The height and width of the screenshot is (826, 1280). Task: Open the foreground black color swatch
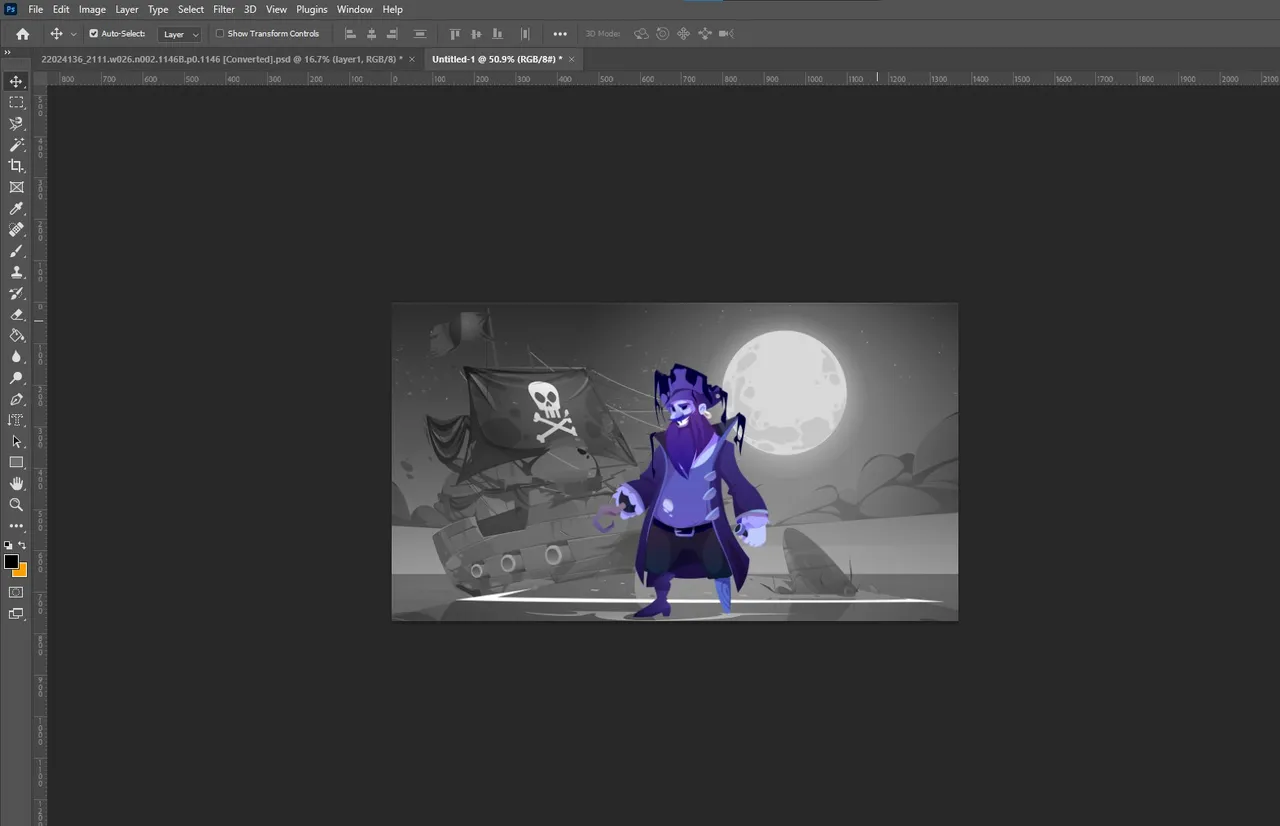tap(10, 561)
